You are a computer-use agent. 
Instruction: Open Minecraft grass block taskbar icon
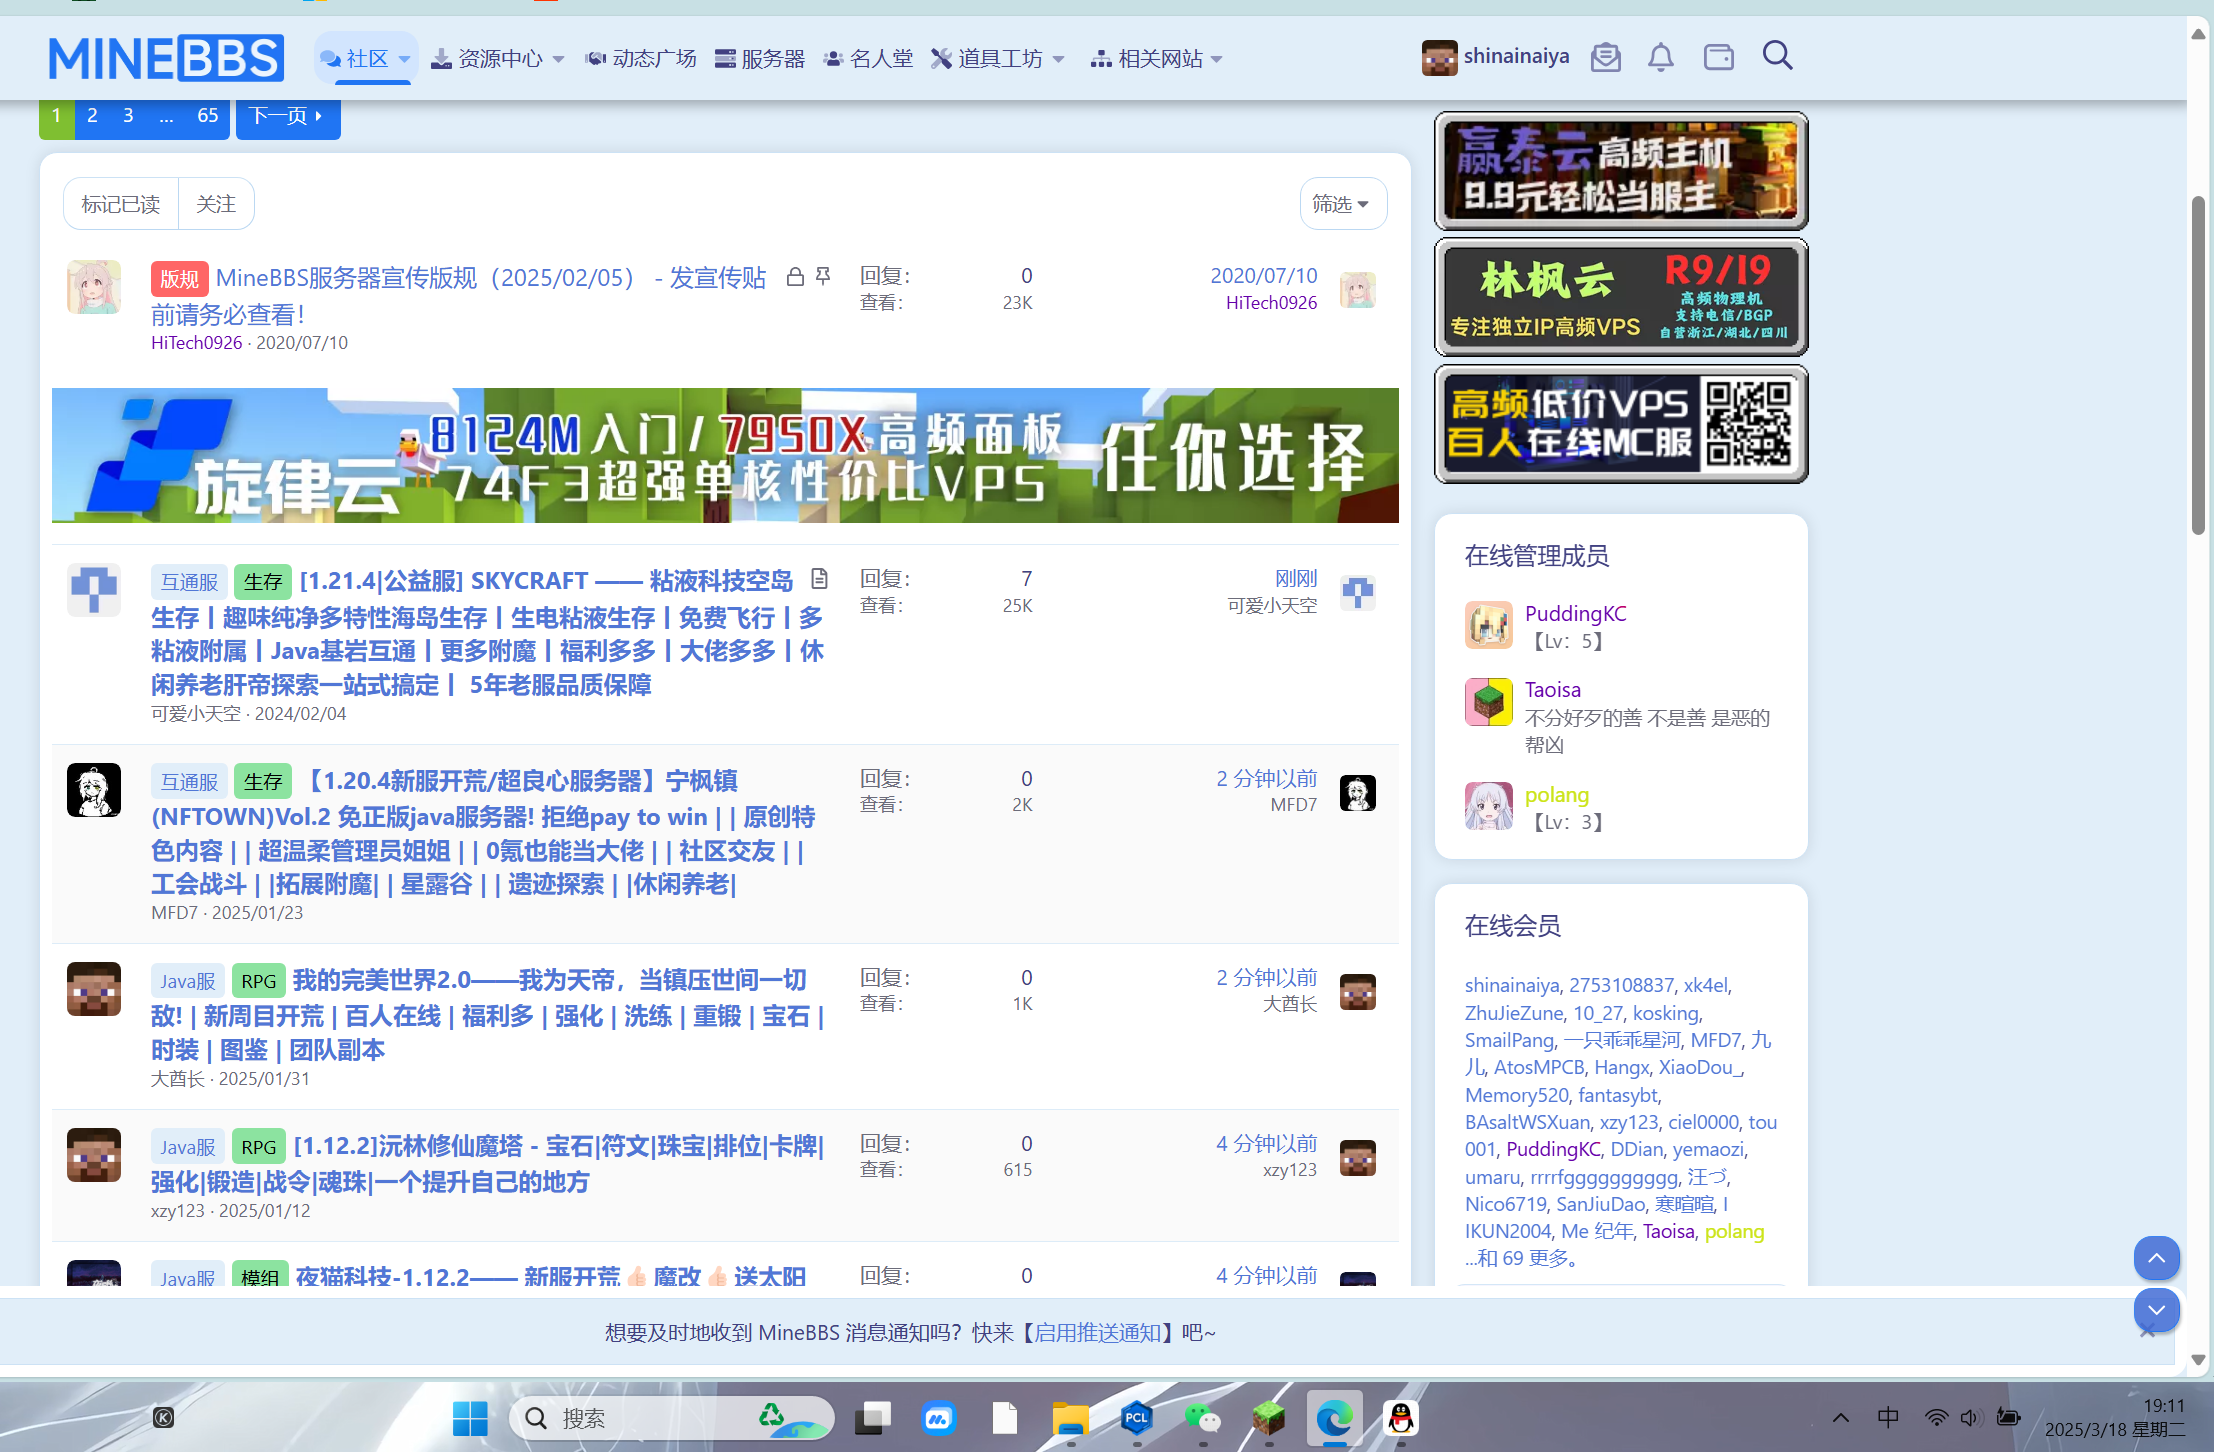(1268, 1417)
